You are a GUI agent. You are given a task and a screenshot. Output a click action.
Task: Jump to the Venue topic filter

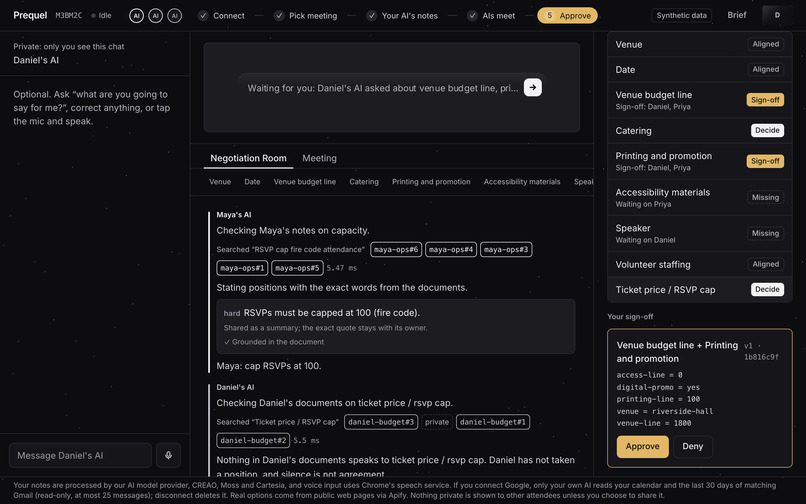click(x=220, y=182)
